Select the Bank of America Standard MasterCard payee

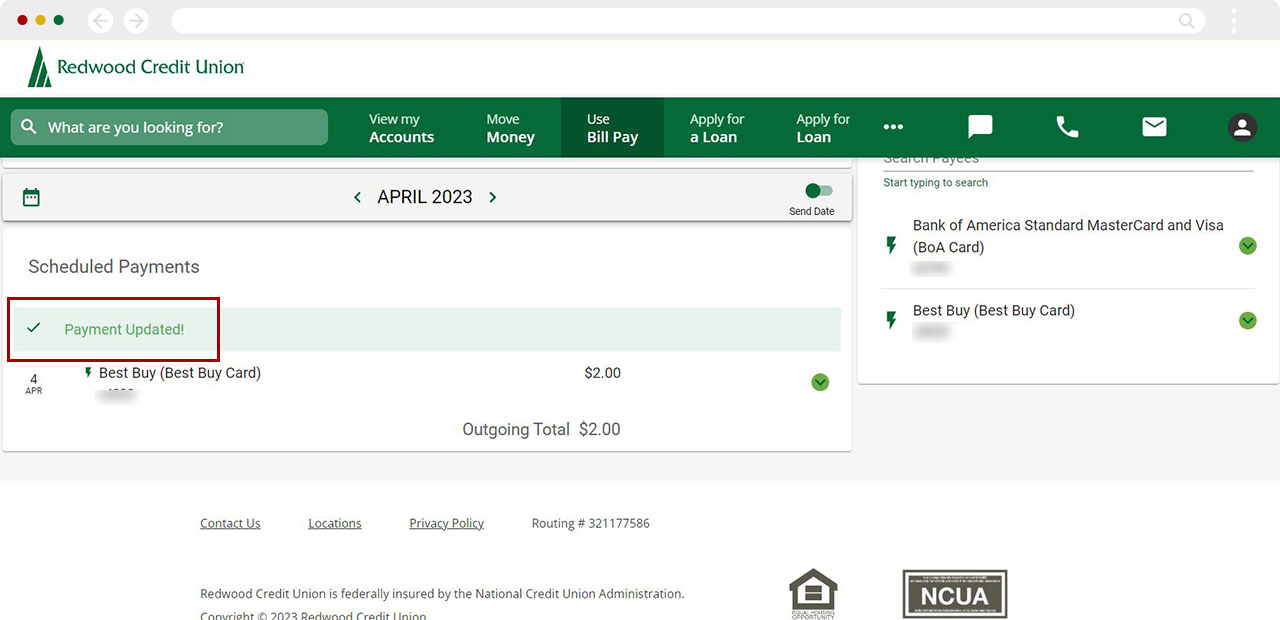[x=1068, y=246]
